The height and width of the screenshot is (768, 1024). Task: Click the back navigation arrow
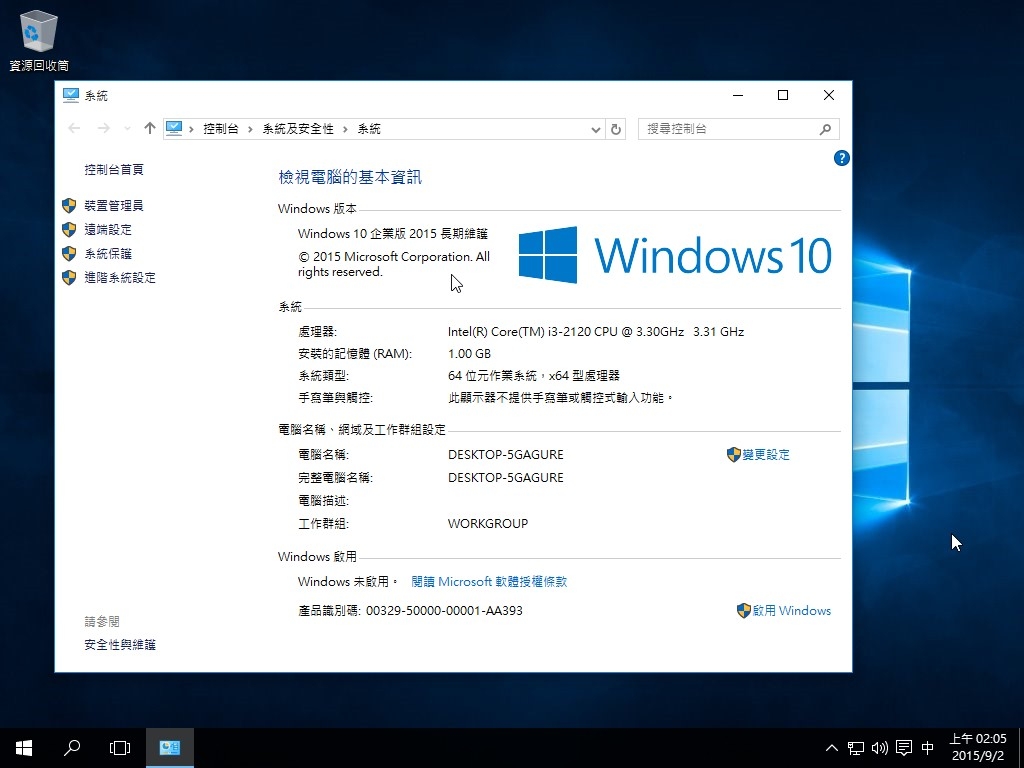[x=74, y=129]
